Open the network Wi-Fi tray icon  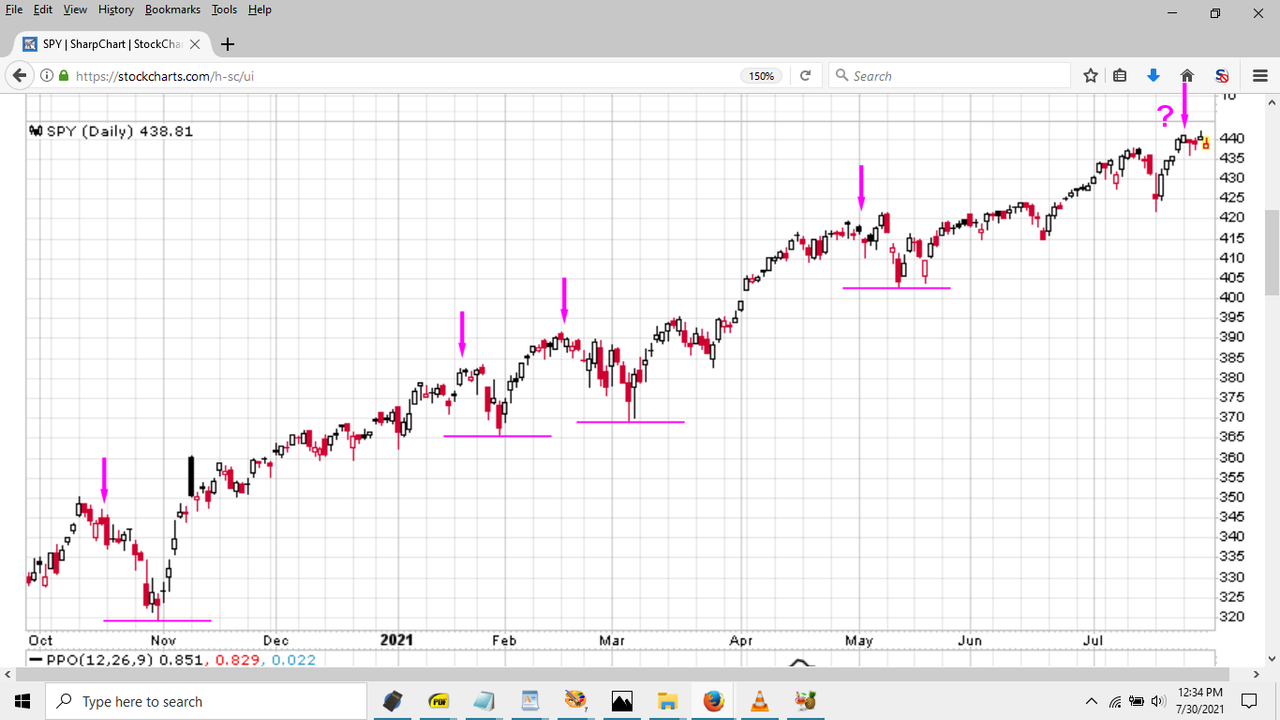point(1114,701)
